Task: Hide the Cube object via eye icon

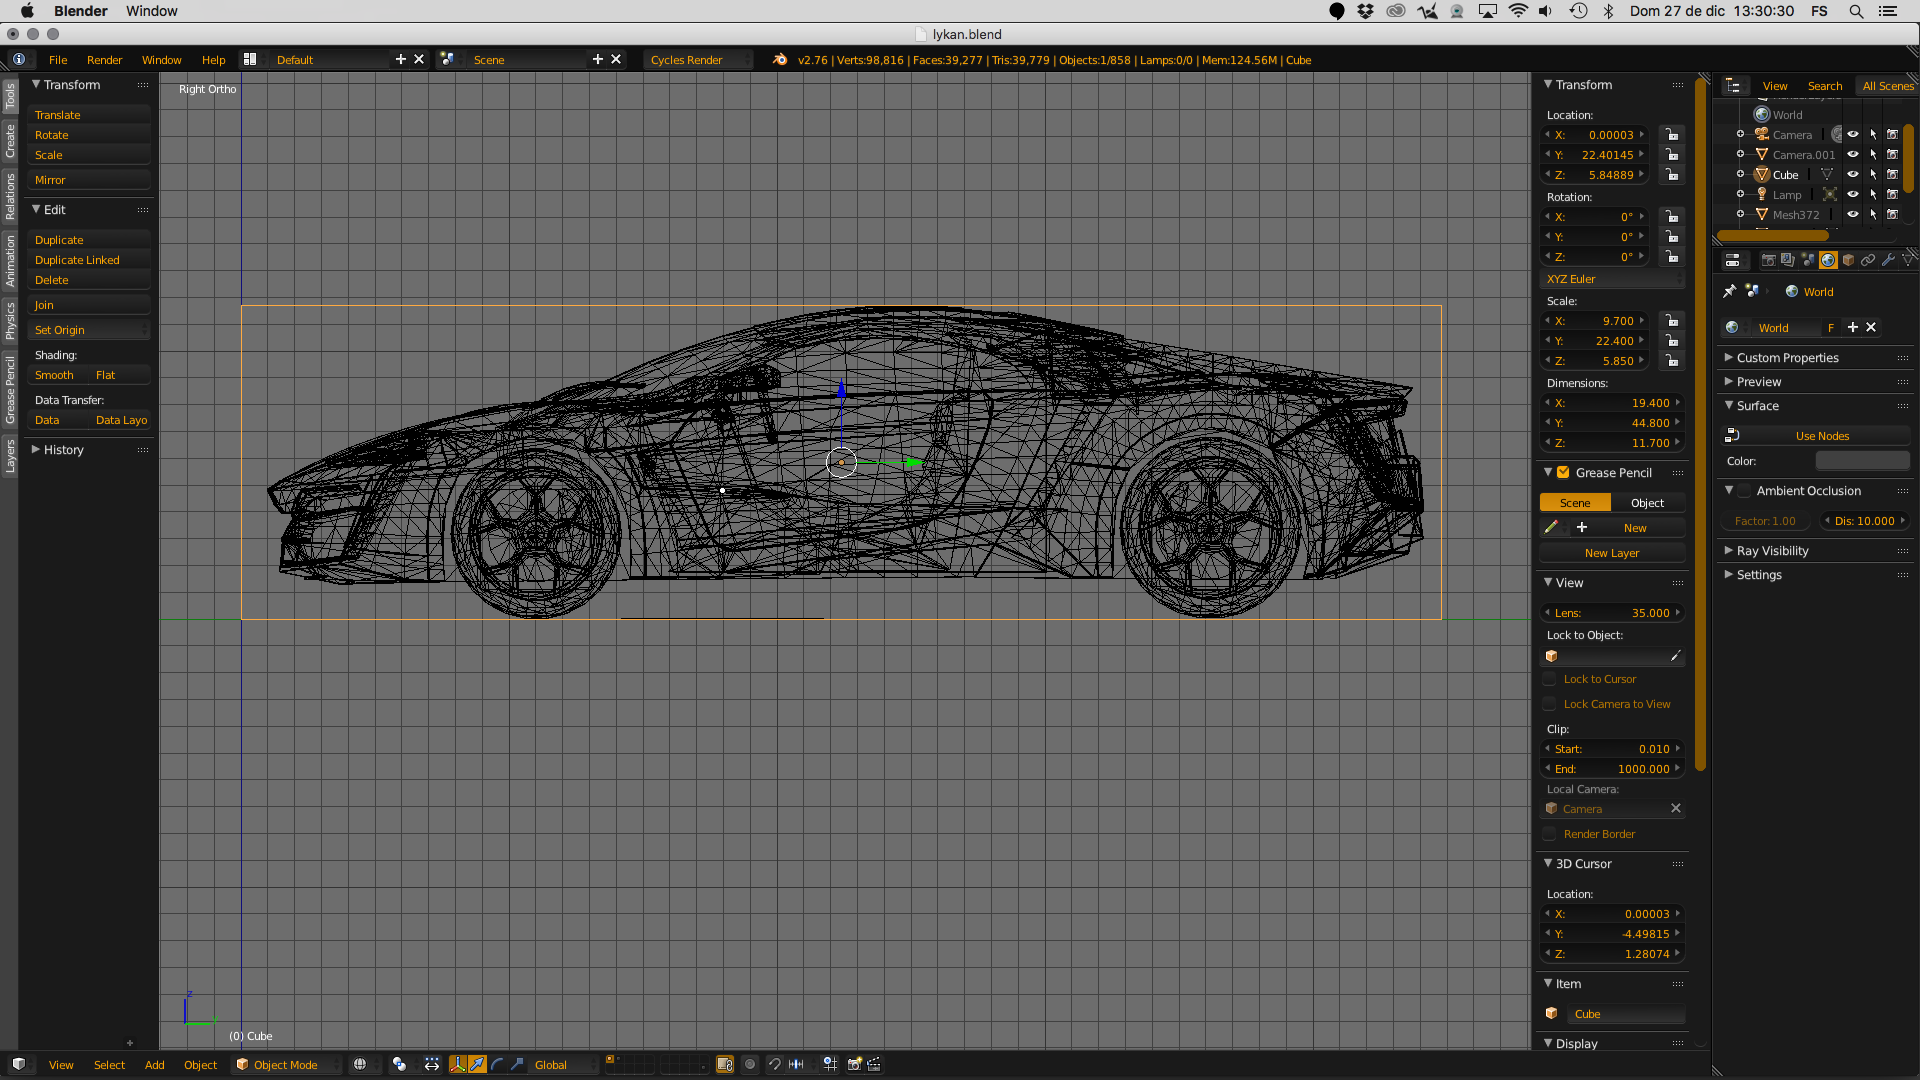Action: coord(1852,175)
